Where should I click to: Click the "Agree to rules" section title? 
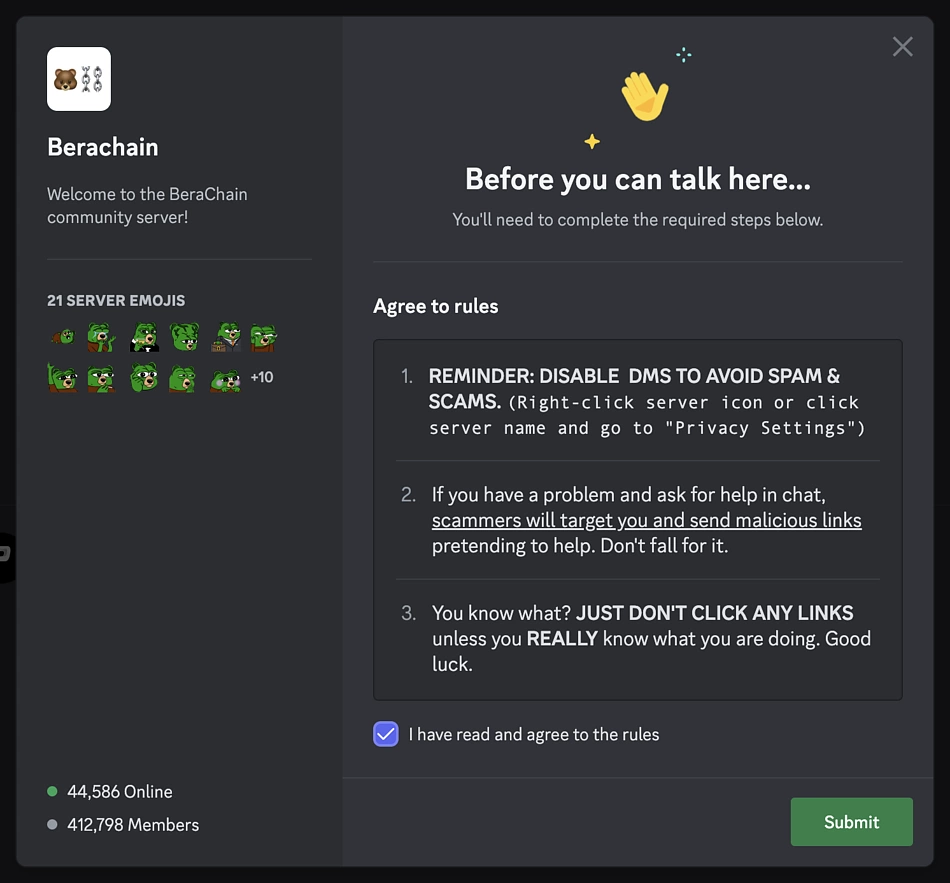pyautogui.click(x=436, y=306)
